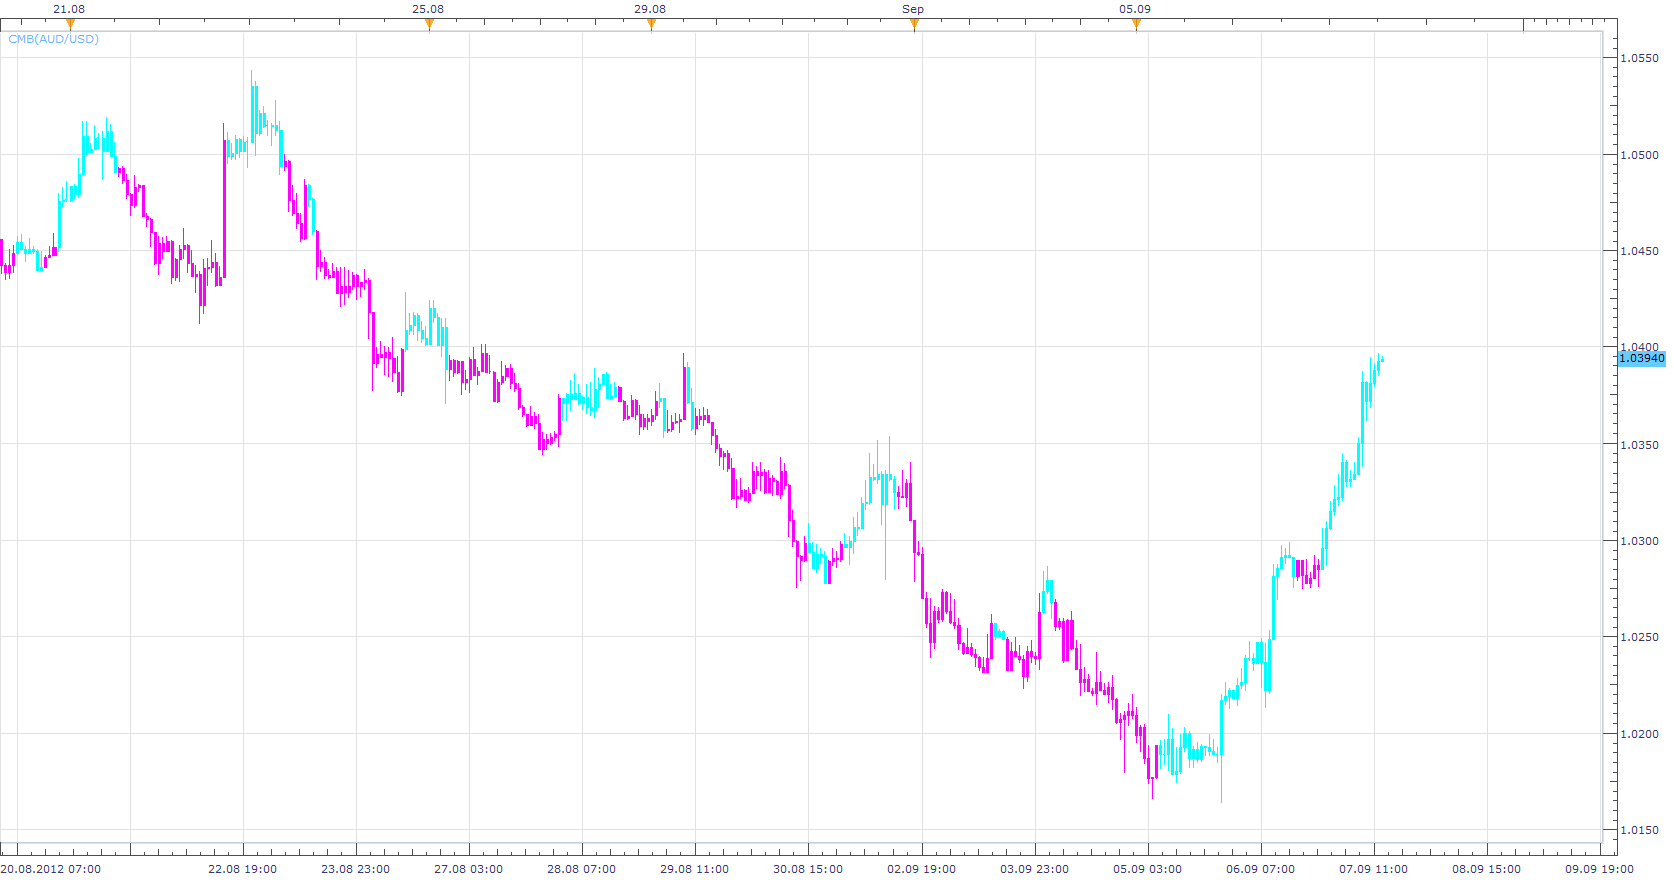1674x880 pixels.
Task: Click the 22.08 19:00 time label
Action: (x=243, y=869)
